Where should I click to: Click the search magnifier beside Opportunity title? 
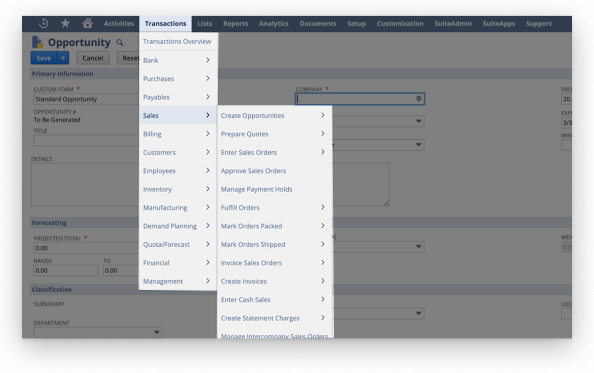120,42
